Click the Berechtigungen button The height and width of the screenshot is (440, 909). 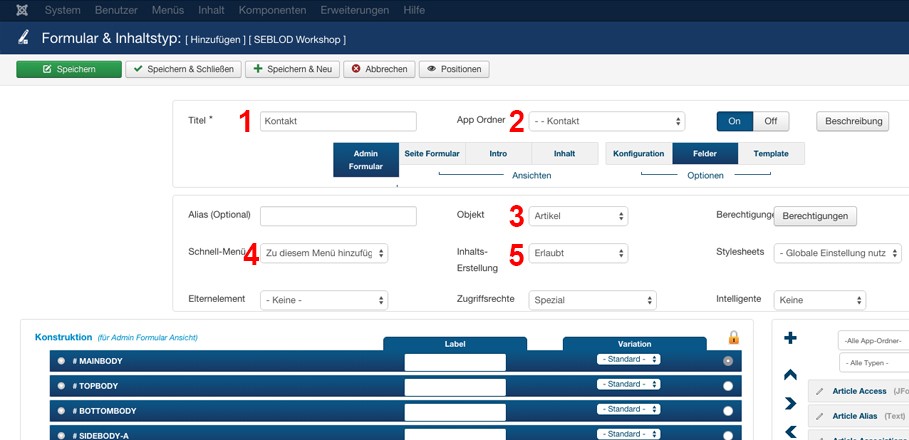[815, 216]
